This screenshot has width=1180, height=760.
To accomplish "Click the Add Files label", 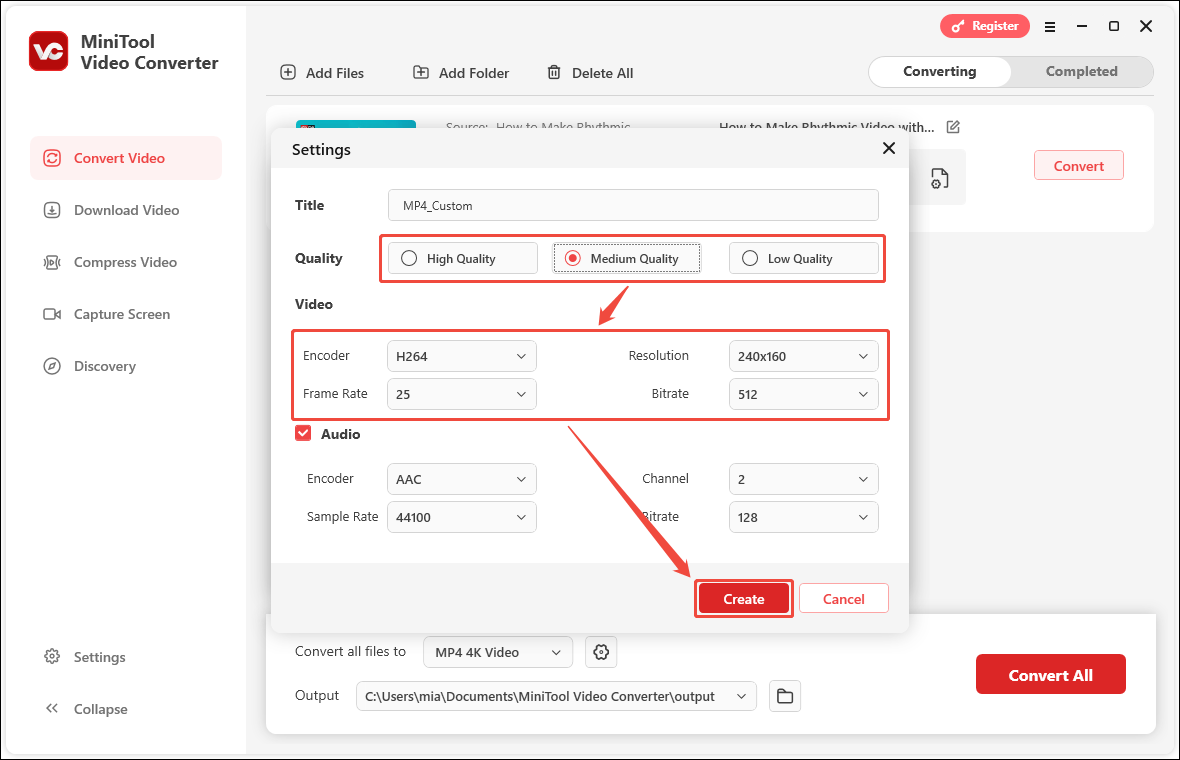I will coord(335,73).
